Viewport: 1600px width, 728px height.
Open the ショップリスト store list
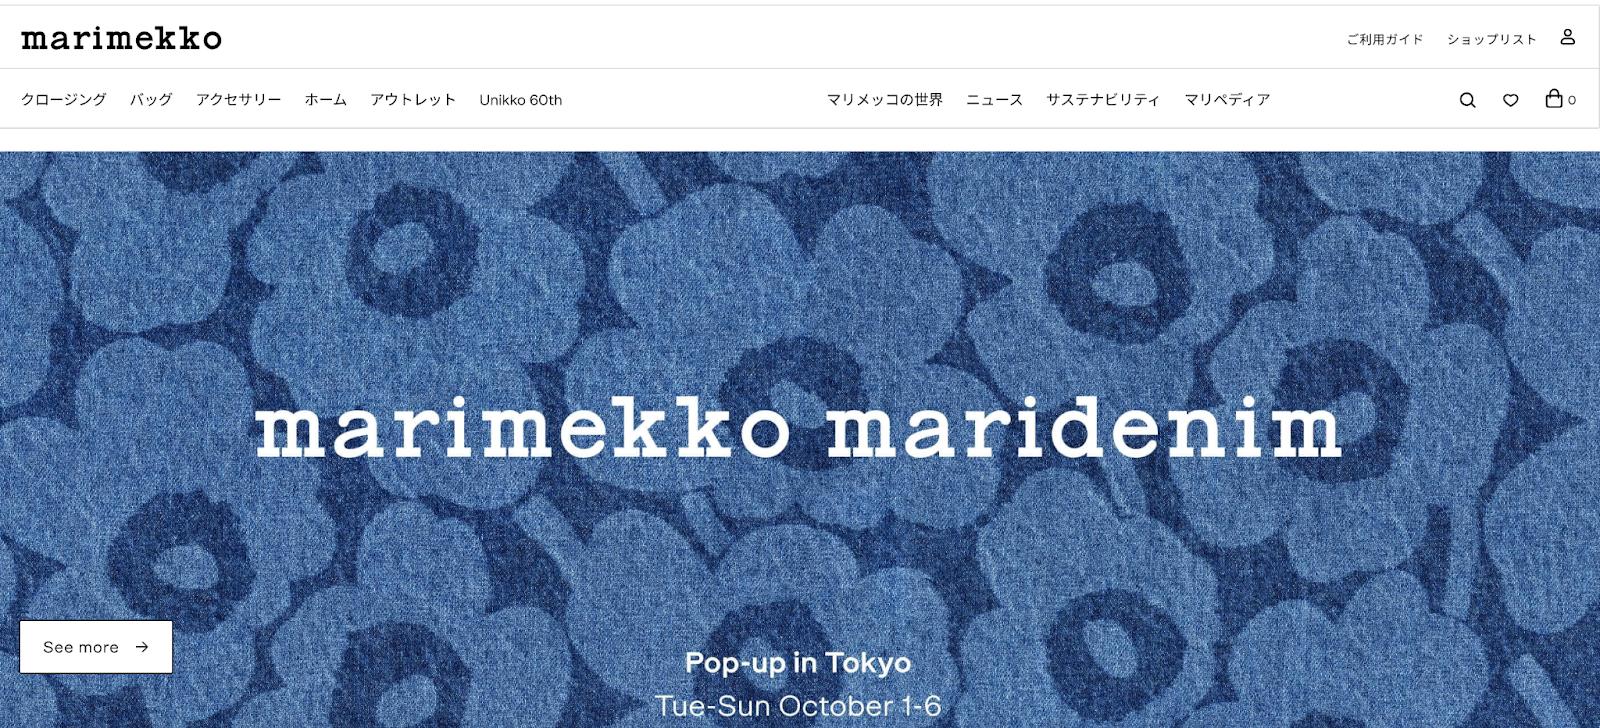click(x=1492, y=39)
